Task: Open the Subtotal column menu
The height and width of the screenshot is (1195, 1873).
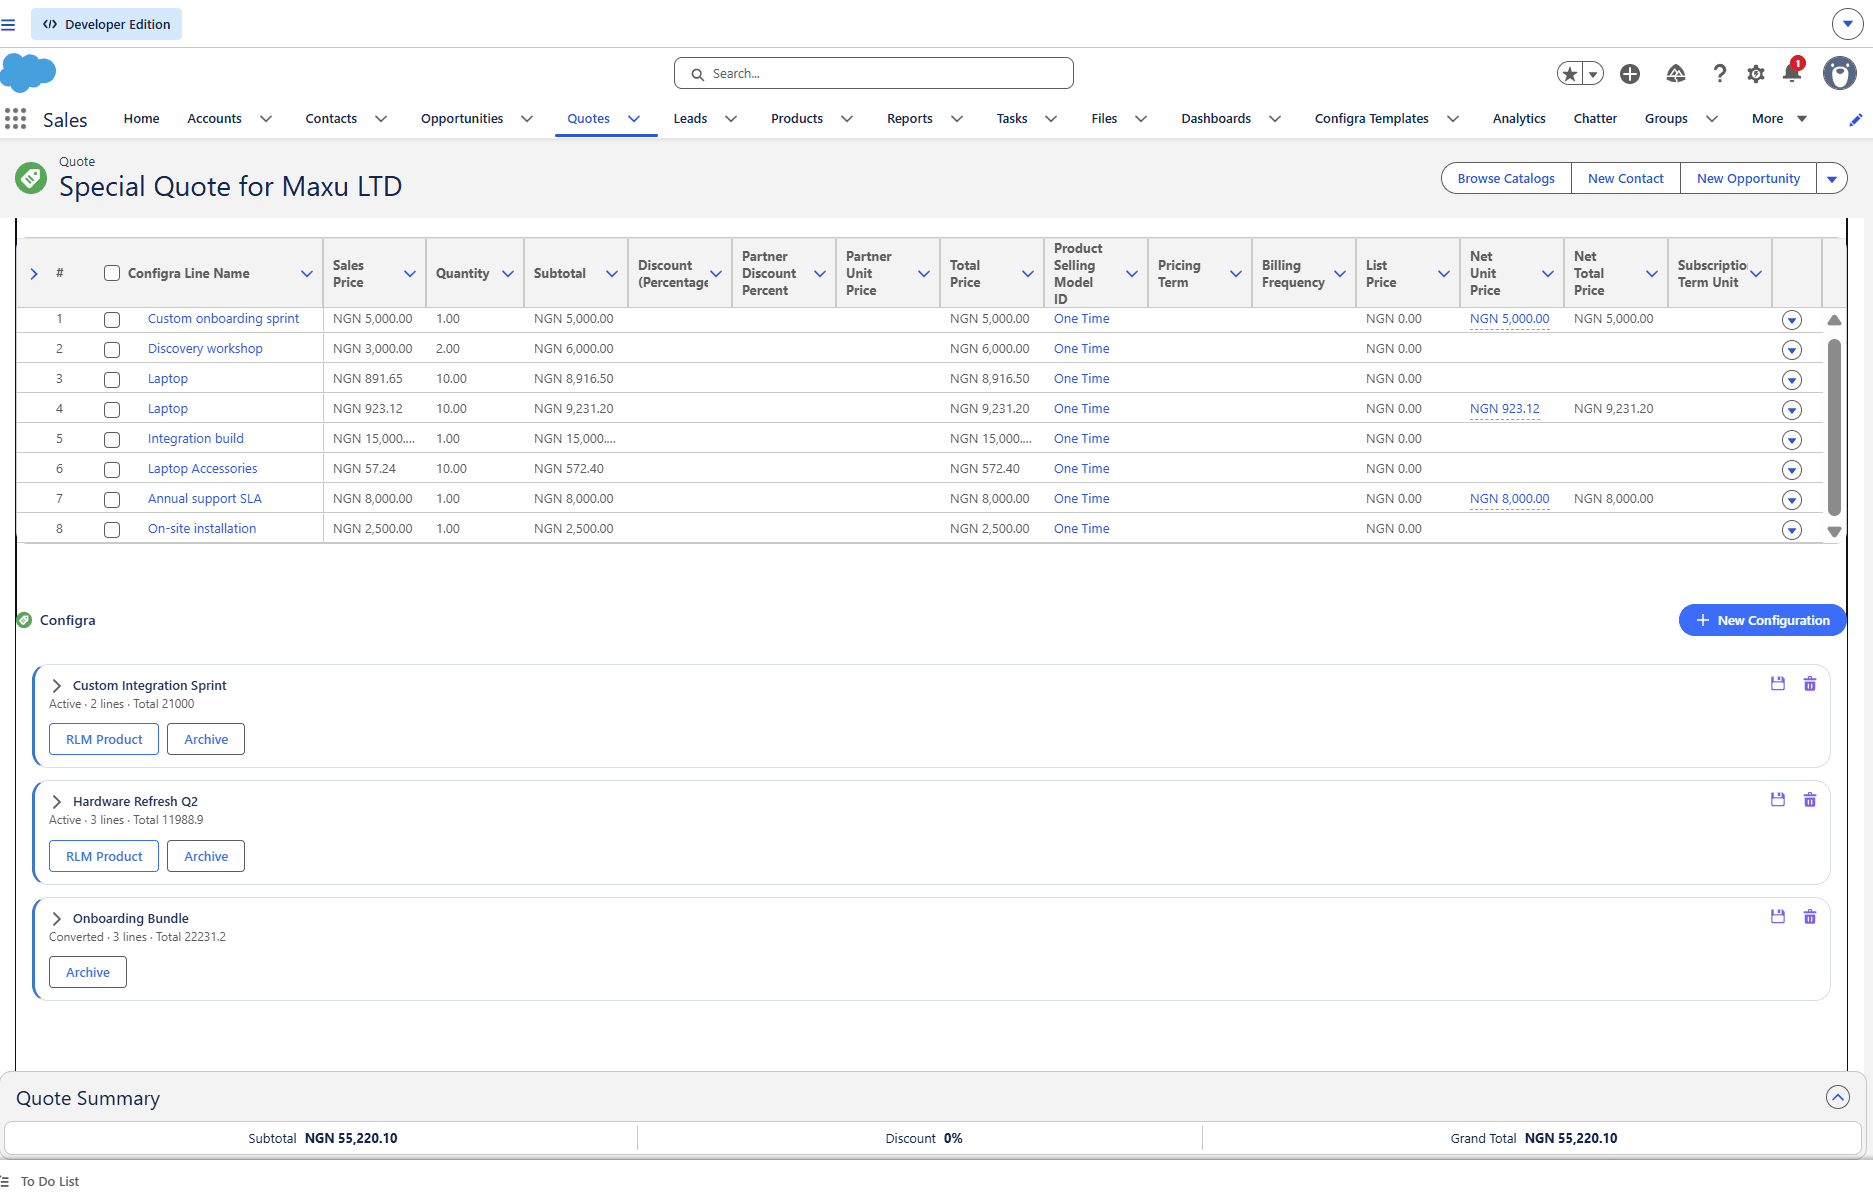Action: tap(612, 274)
